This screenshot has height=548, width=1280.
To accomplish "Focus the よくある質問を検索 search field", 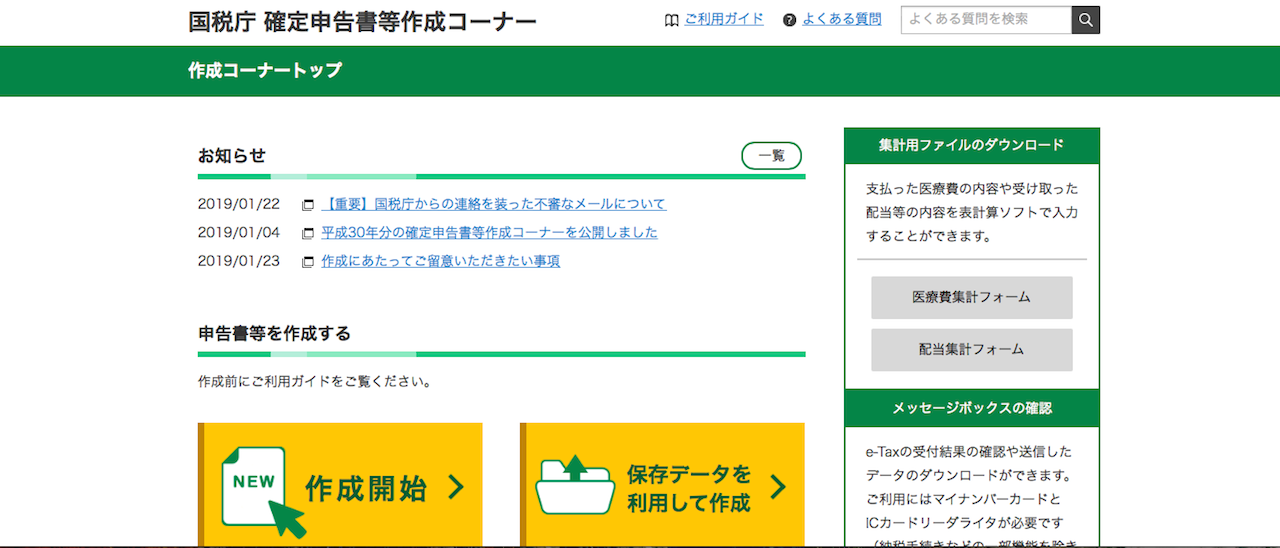I will pyautogui.click(x=985, y=19).
